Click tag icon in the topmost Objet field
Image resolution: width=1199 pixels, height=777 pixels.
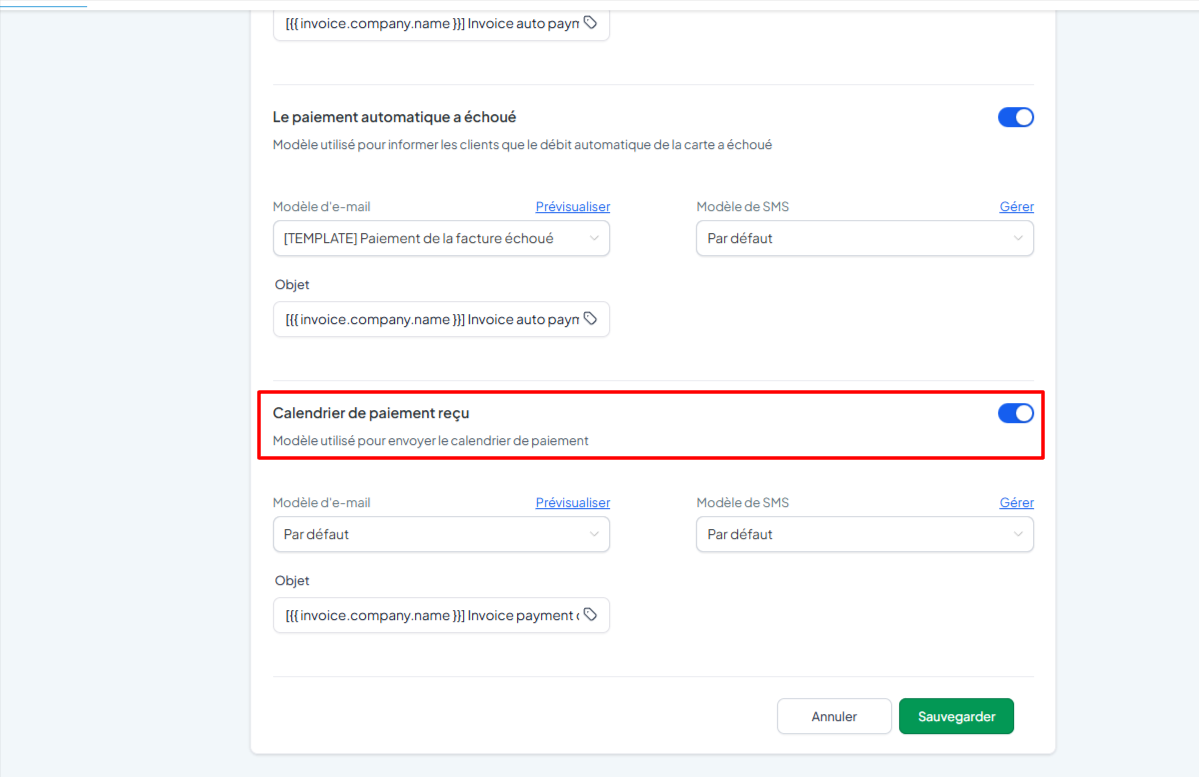(590, 22)
